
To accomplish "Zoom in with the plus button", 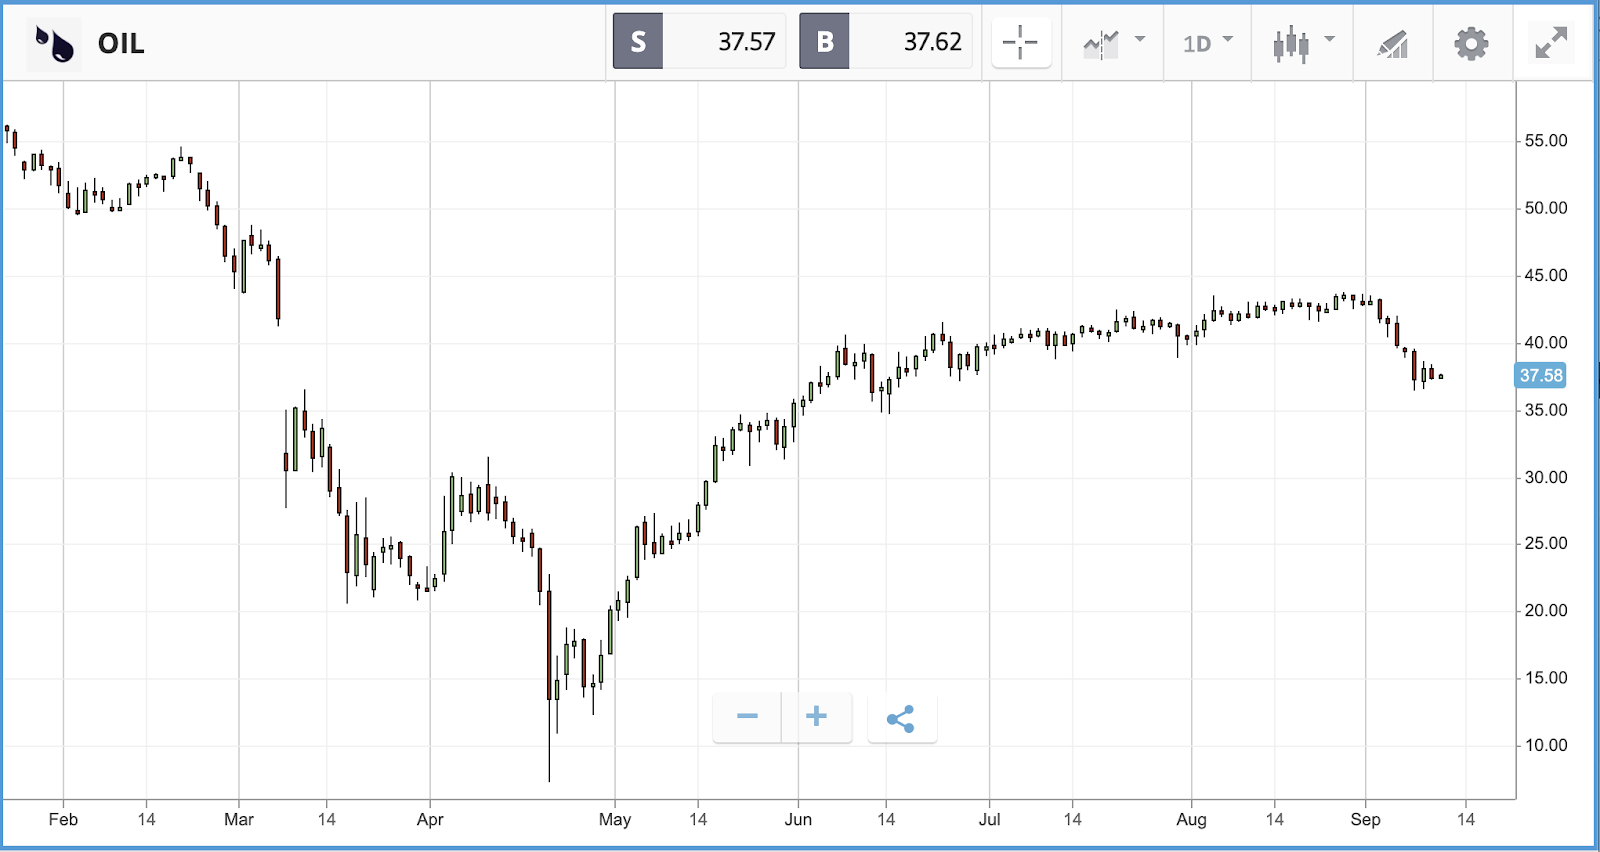I will [816, 717].
